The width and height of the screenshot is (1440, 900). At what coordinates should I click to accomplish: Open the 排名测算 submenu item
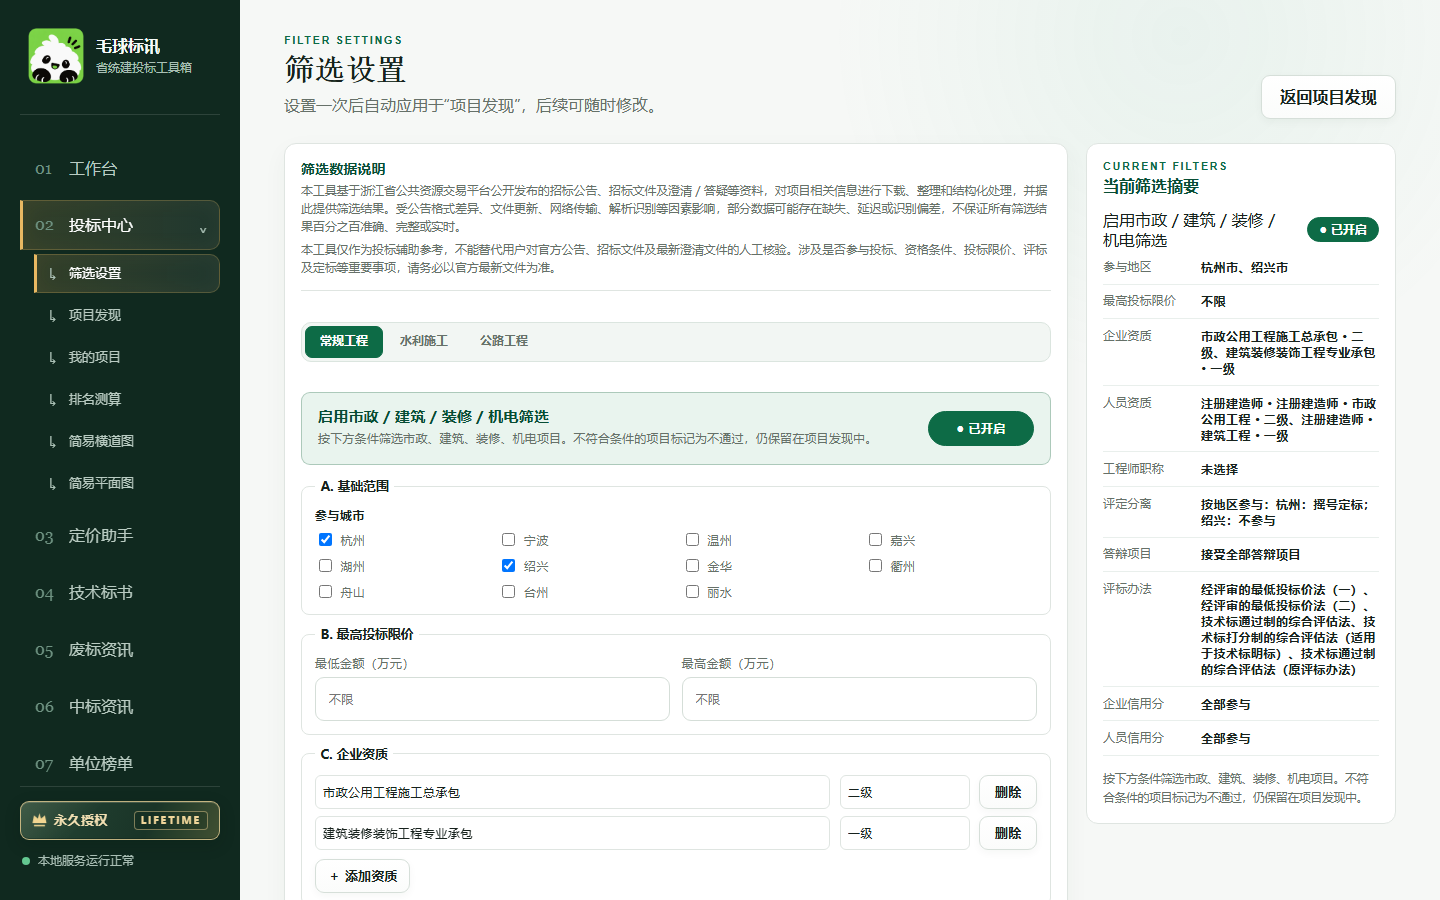coord(126,399)
